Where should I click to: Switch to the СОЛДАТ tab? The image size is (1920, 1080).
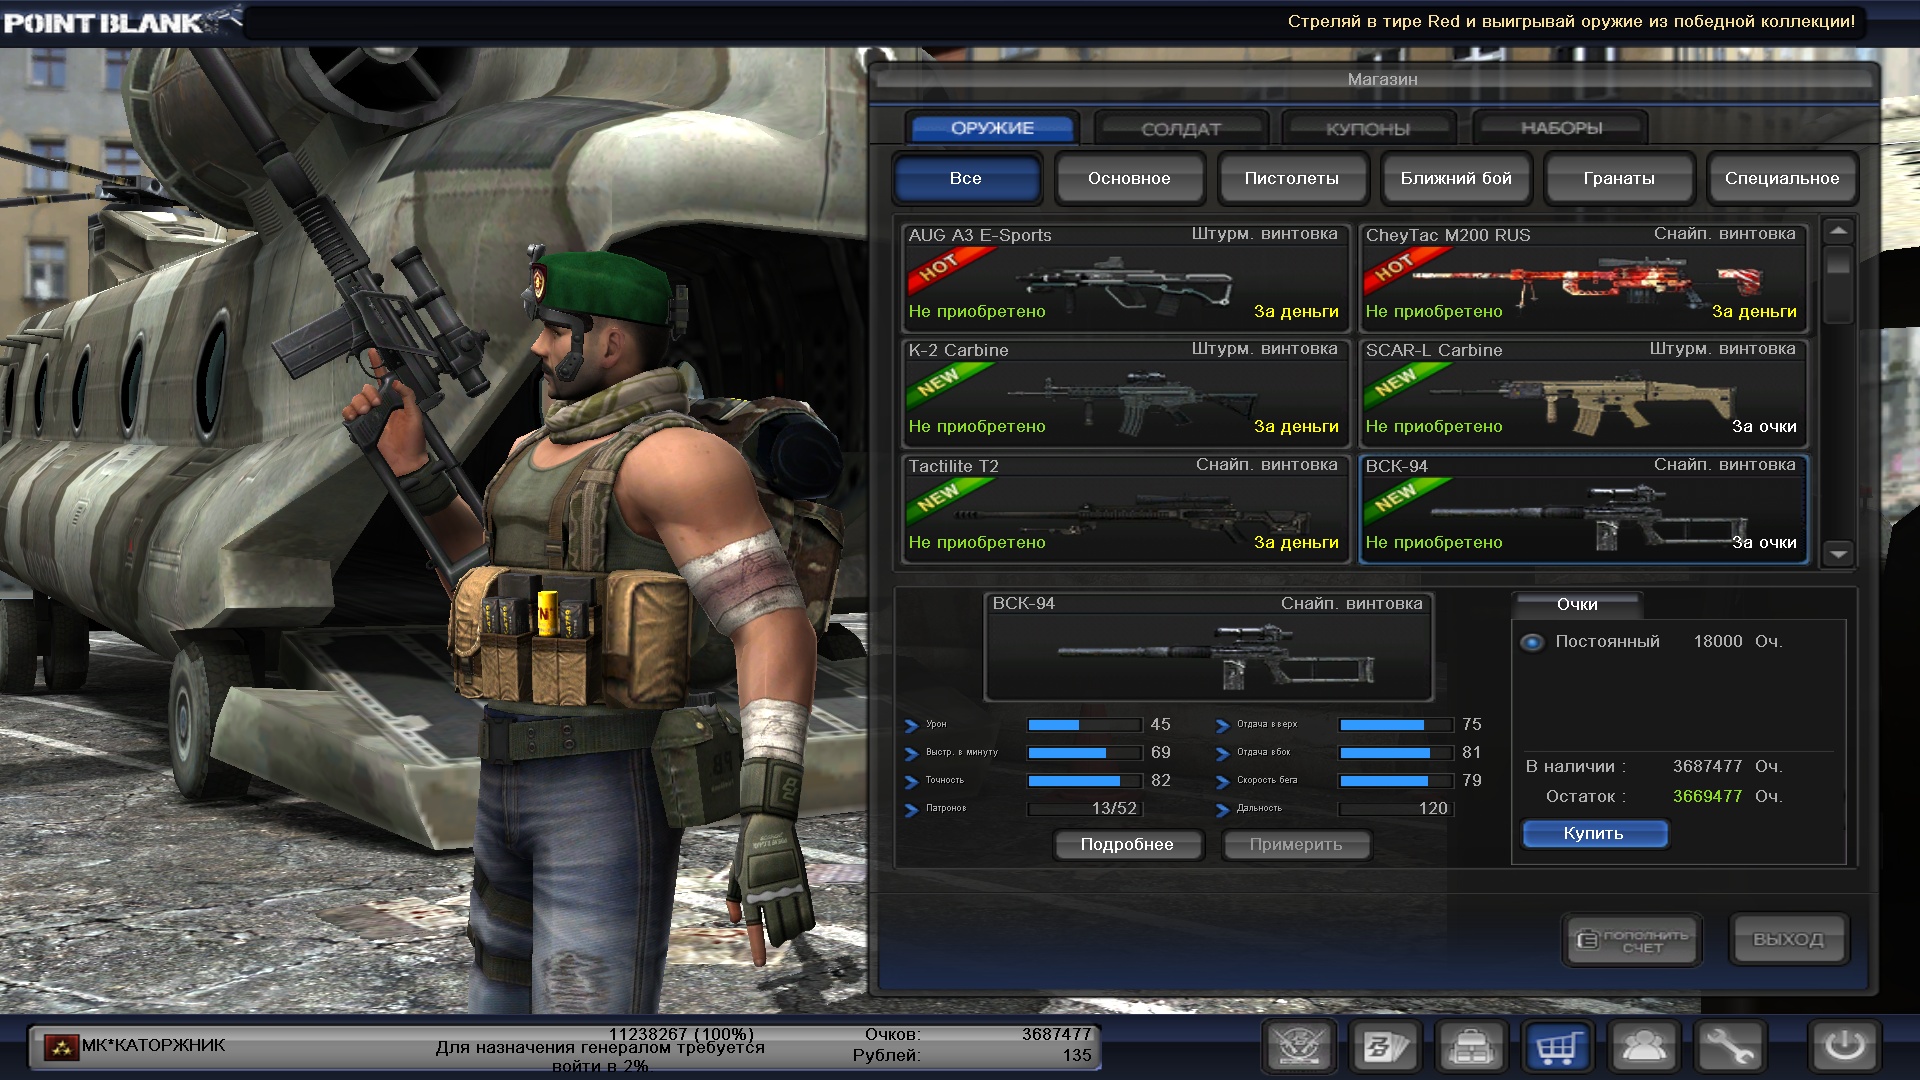click(x=1181, y=128)
